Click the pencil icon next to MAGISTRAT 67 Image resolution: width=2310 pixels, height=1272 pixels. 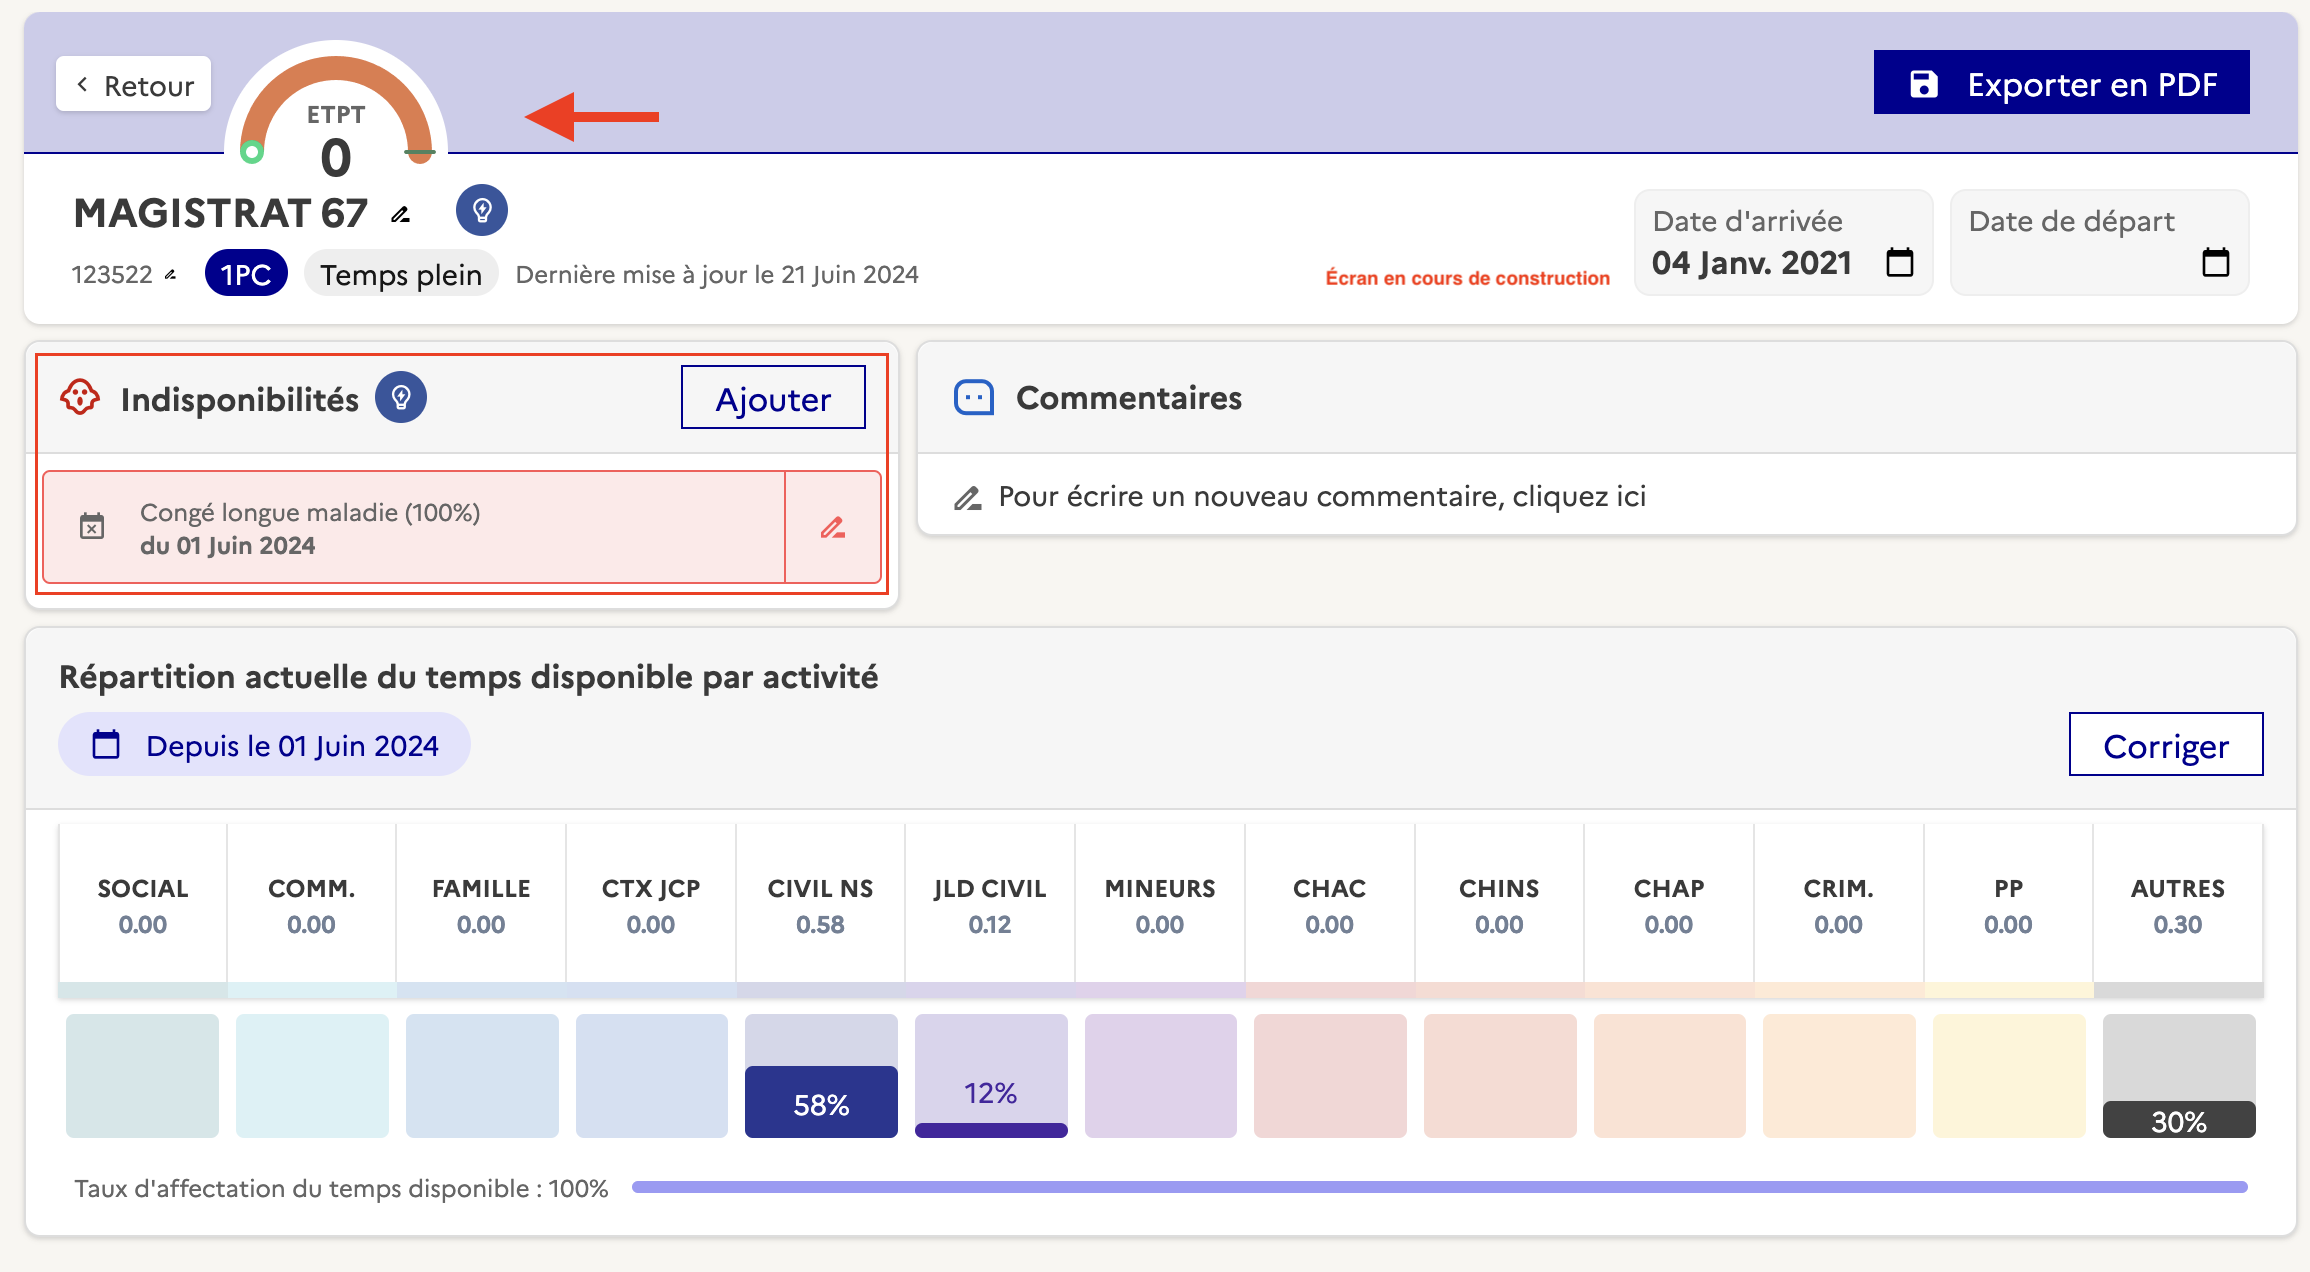click(401, 215)
